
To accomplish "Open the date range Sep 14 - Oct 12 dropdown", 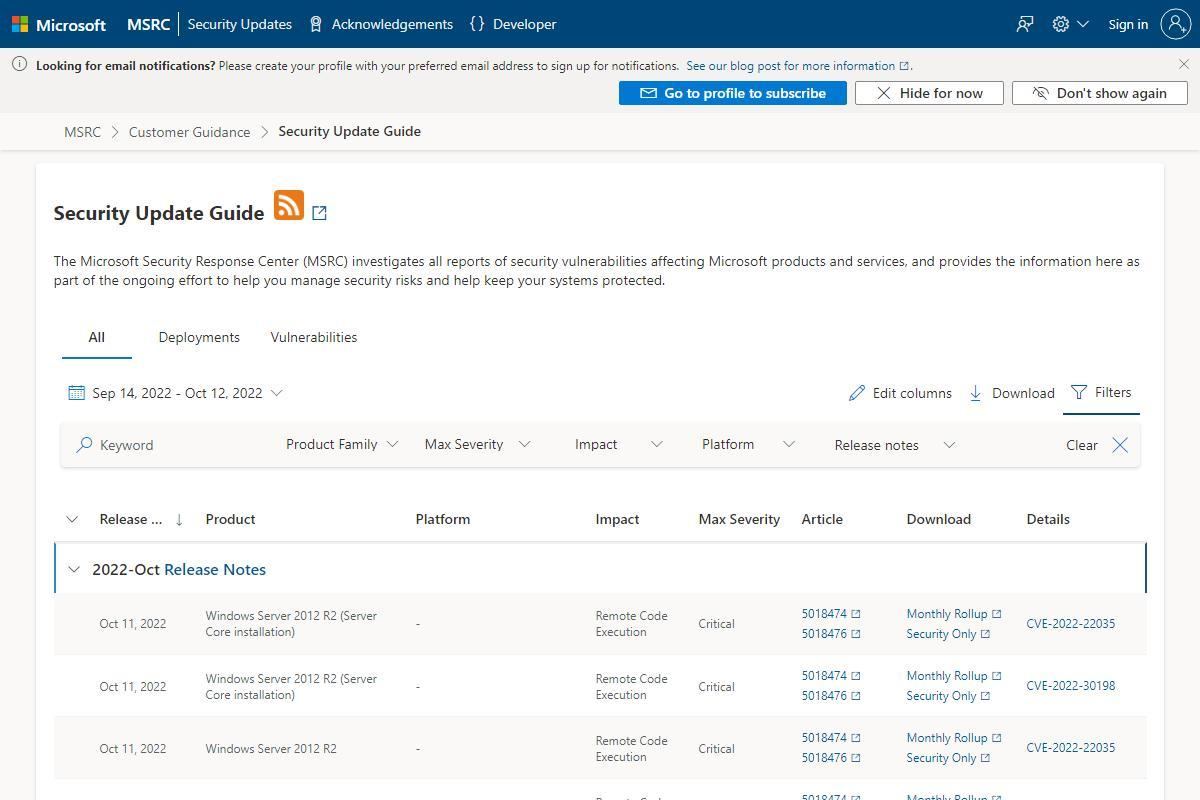I will click(176, 393).
